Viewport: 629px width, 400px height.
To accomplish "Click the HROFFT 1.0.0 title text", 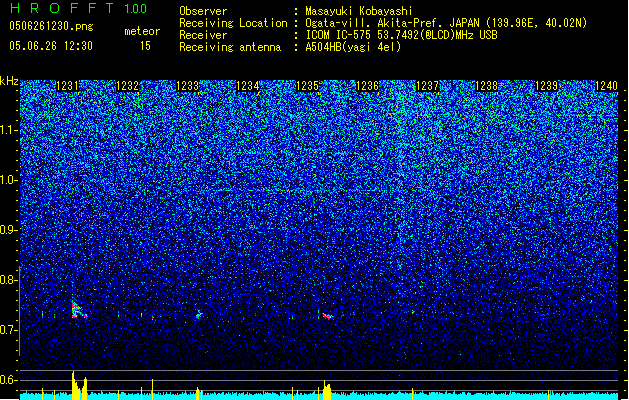I will pyautogui.click(x=78, y=8).
